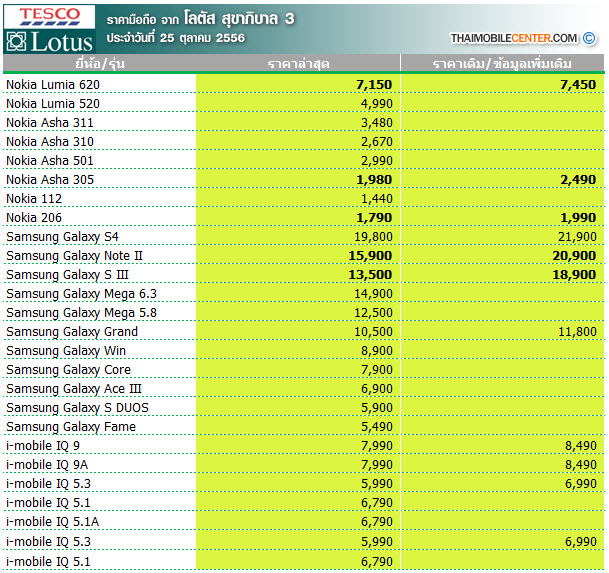Select the Nokia 206 row name
Image resolution: width=609 pixels, height=573 pixels.
coord(34,218)
